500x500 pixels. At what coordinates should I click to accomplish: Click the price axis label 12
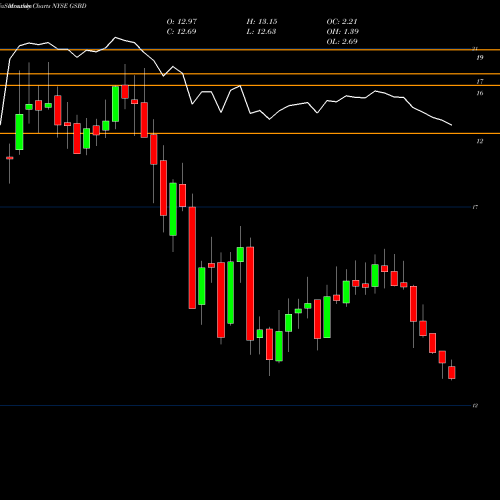(x=480, y=141)
